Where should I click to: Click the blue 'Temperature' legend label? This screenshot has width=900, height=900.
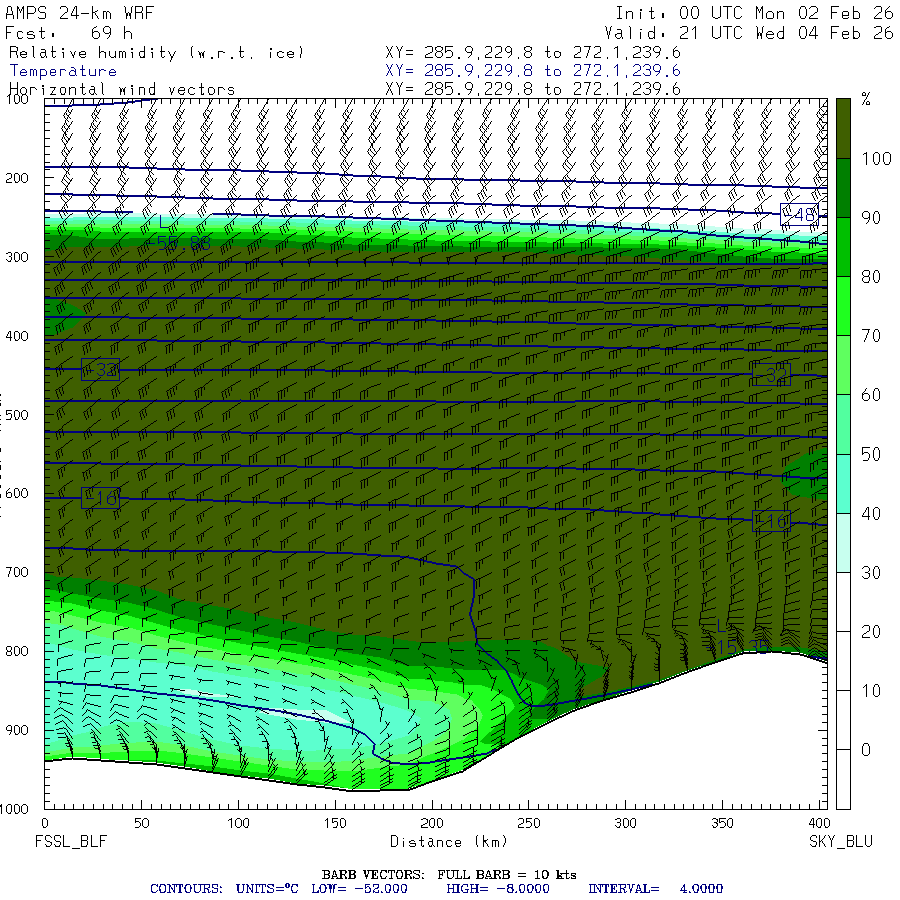63,71
